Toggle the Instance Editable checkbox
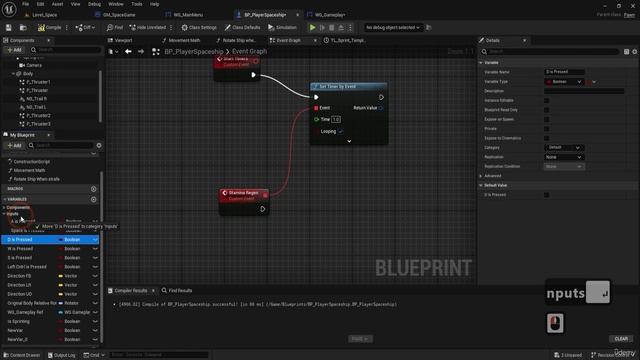The image size is (640, 360). pos(547,100)
